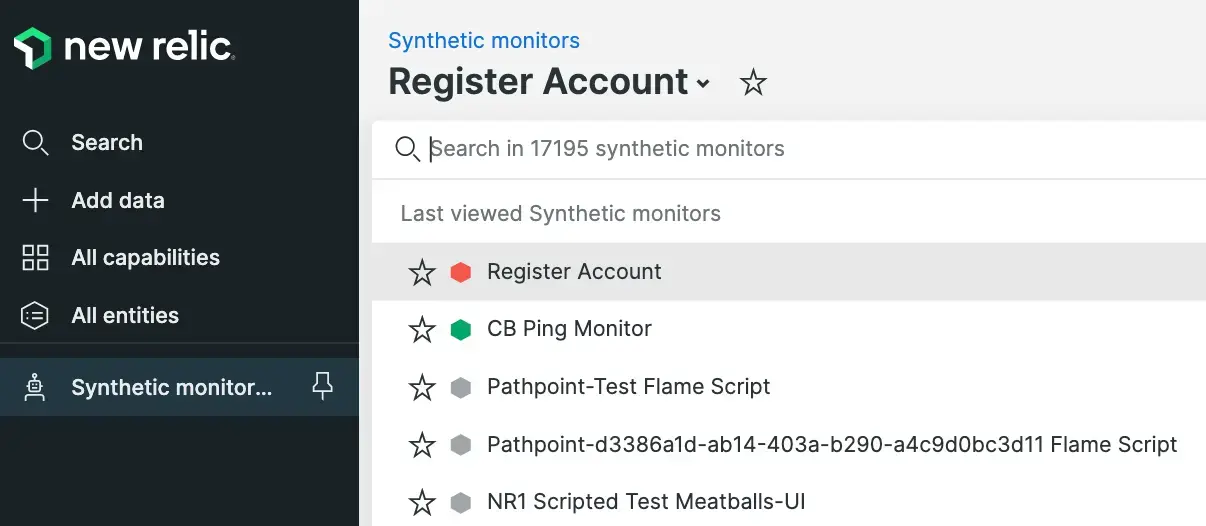Click the Add data plus icon

tap(35, 201)
